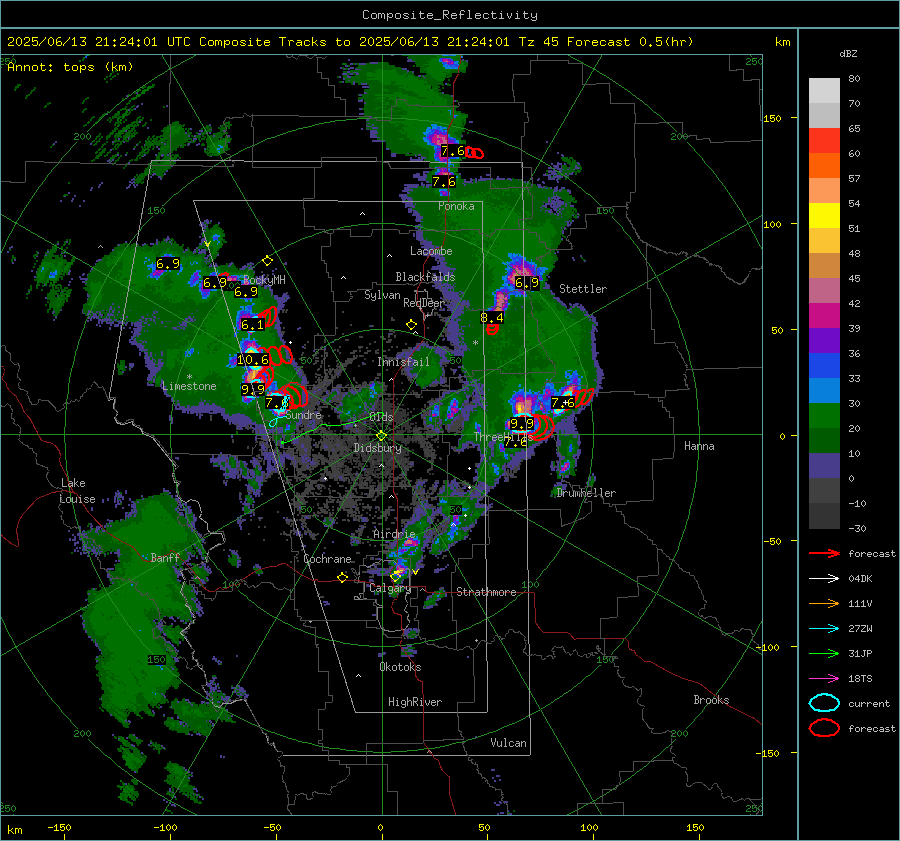900x841 pixels.
Task: Click the Lacombe town label
Action: pos(431,251)
